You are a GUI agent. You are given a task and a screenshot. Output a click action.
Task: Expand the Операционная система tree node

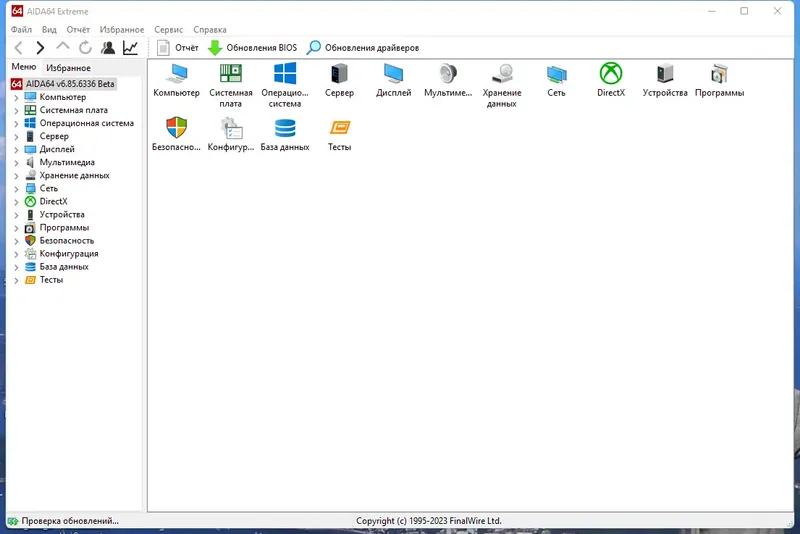(16, 123)
